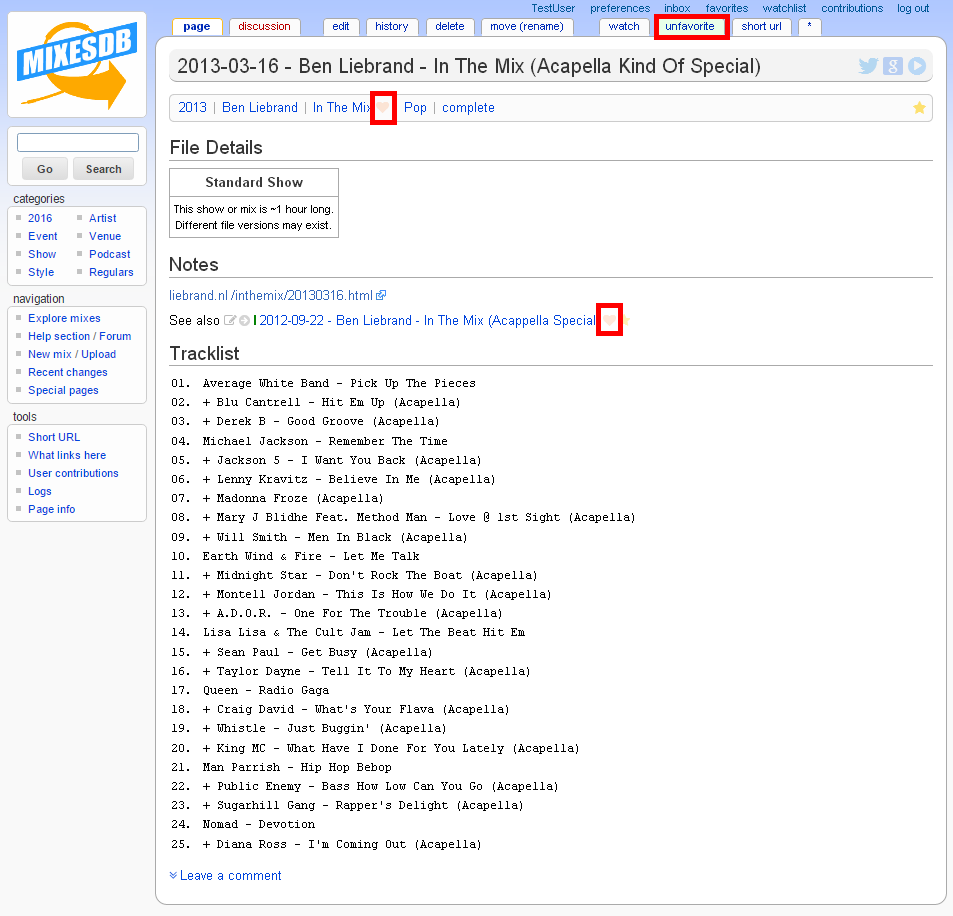Open the Pop category link

[415, 108]
